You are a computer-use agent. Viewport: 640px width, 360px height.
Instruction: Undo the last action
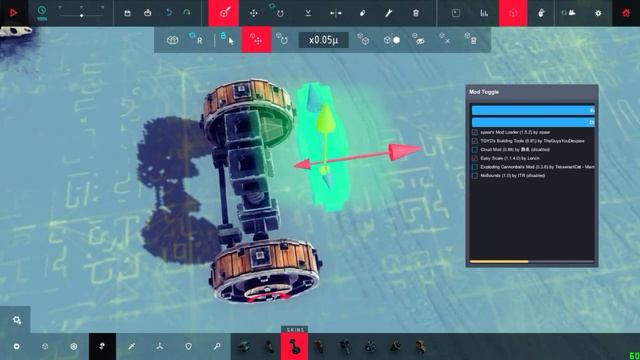point(169,13)
